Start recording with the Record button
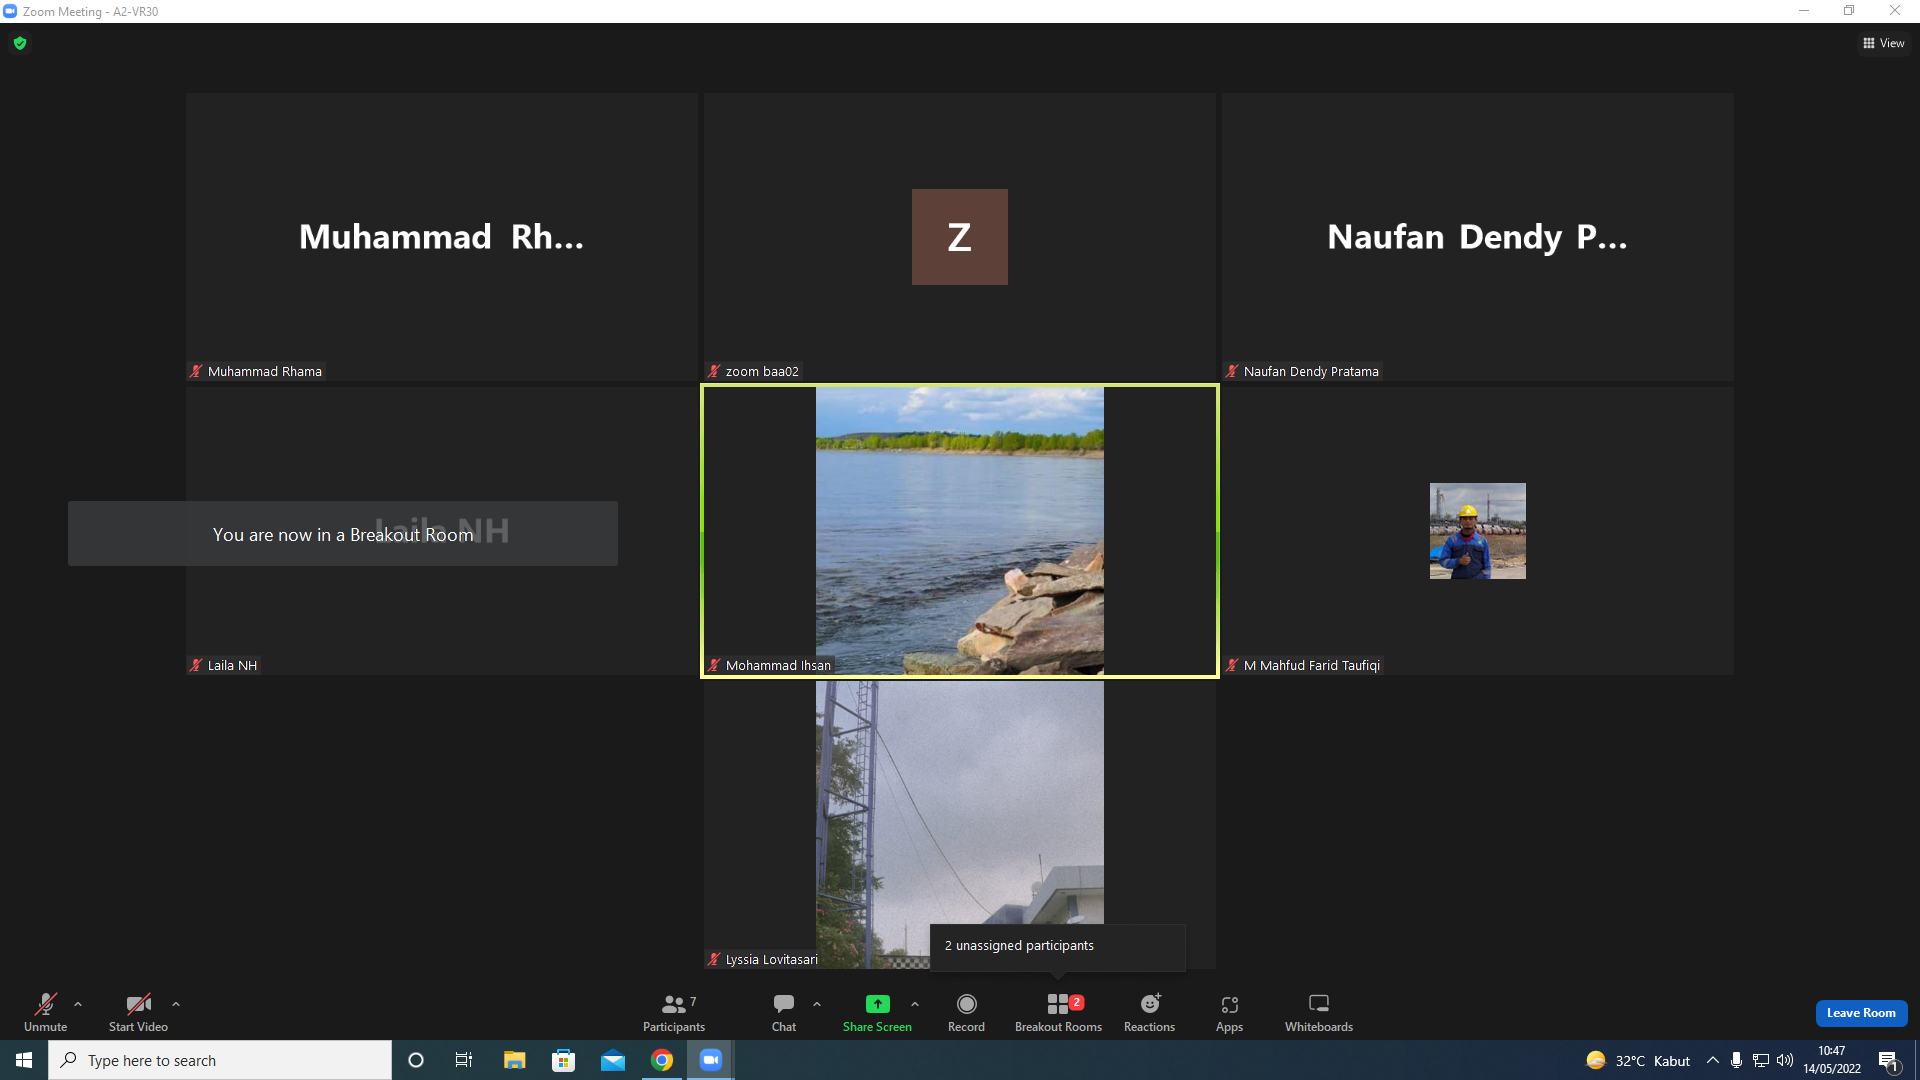Image resolution: width=1920 pixels, height=1080 pixels. pyautogui.click(x=966, y=1012)
